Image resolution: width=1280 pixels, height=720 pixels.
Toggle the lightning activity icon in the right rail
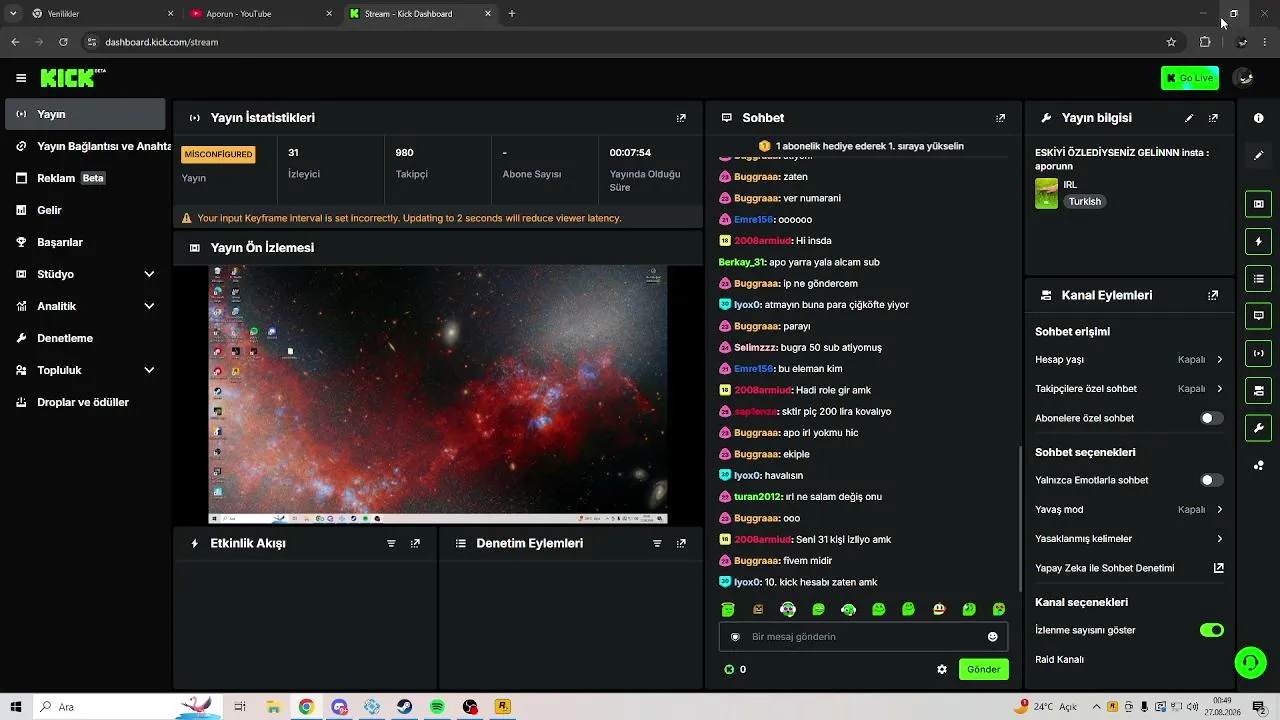point(1258,241)
